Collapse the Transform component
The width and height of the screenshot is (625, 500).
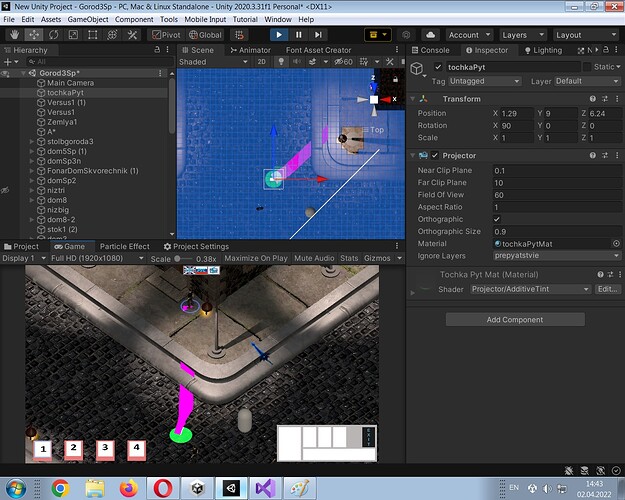click(x=413, y=99)
